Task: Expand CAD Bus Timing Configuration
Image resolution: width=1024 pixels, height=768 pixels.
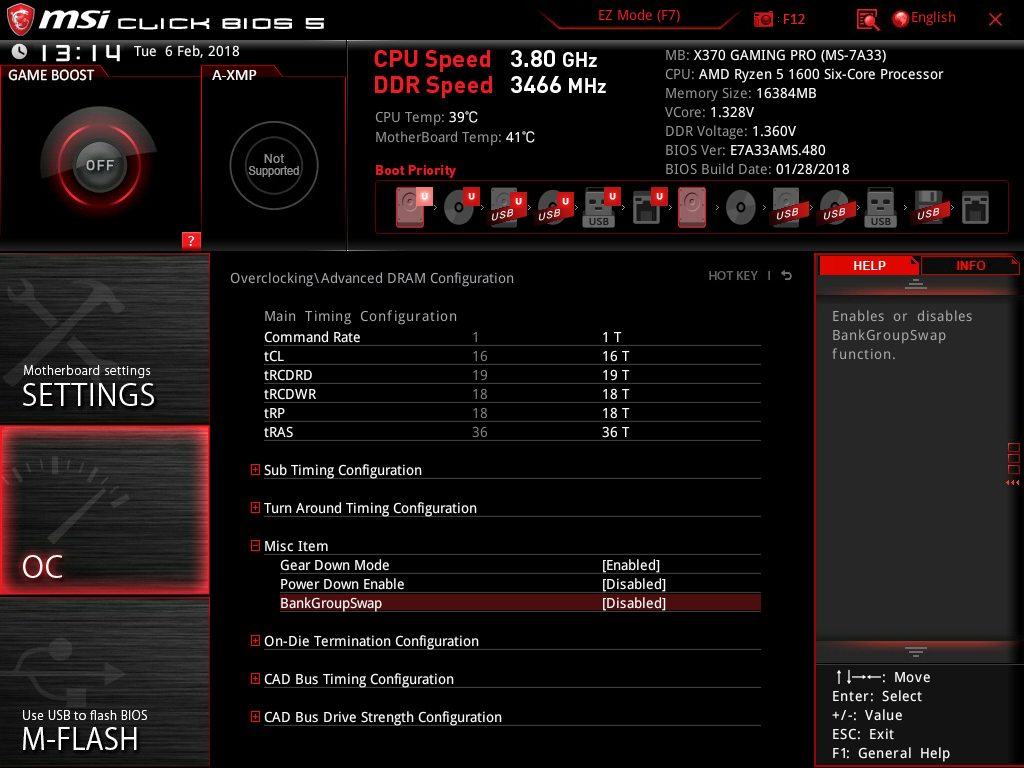Action: pyautogui.click(x=255, y=679)
